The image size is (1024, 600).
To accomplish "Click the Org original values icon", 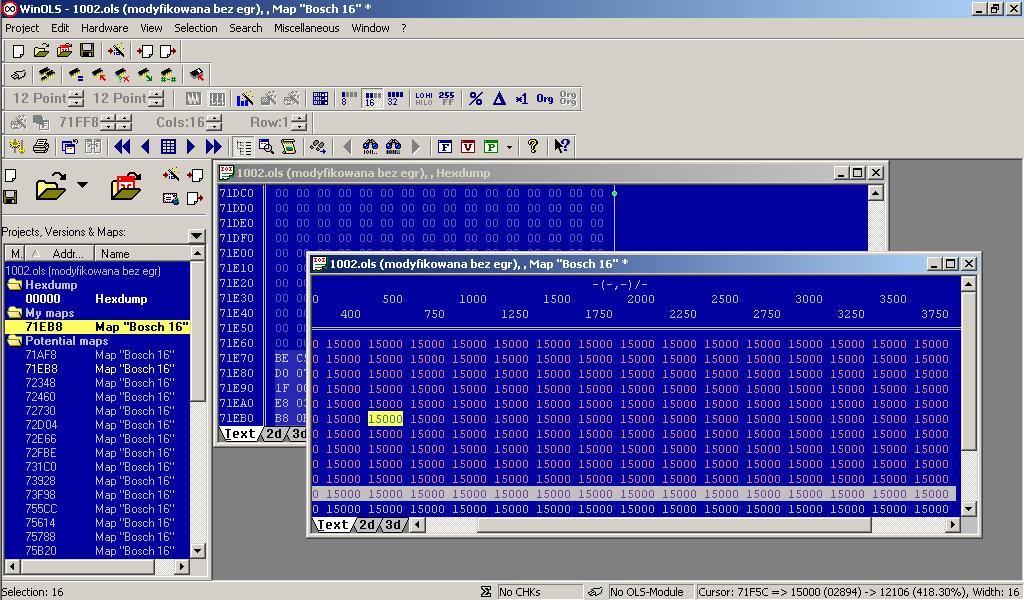I will click(x=545, y=99).
